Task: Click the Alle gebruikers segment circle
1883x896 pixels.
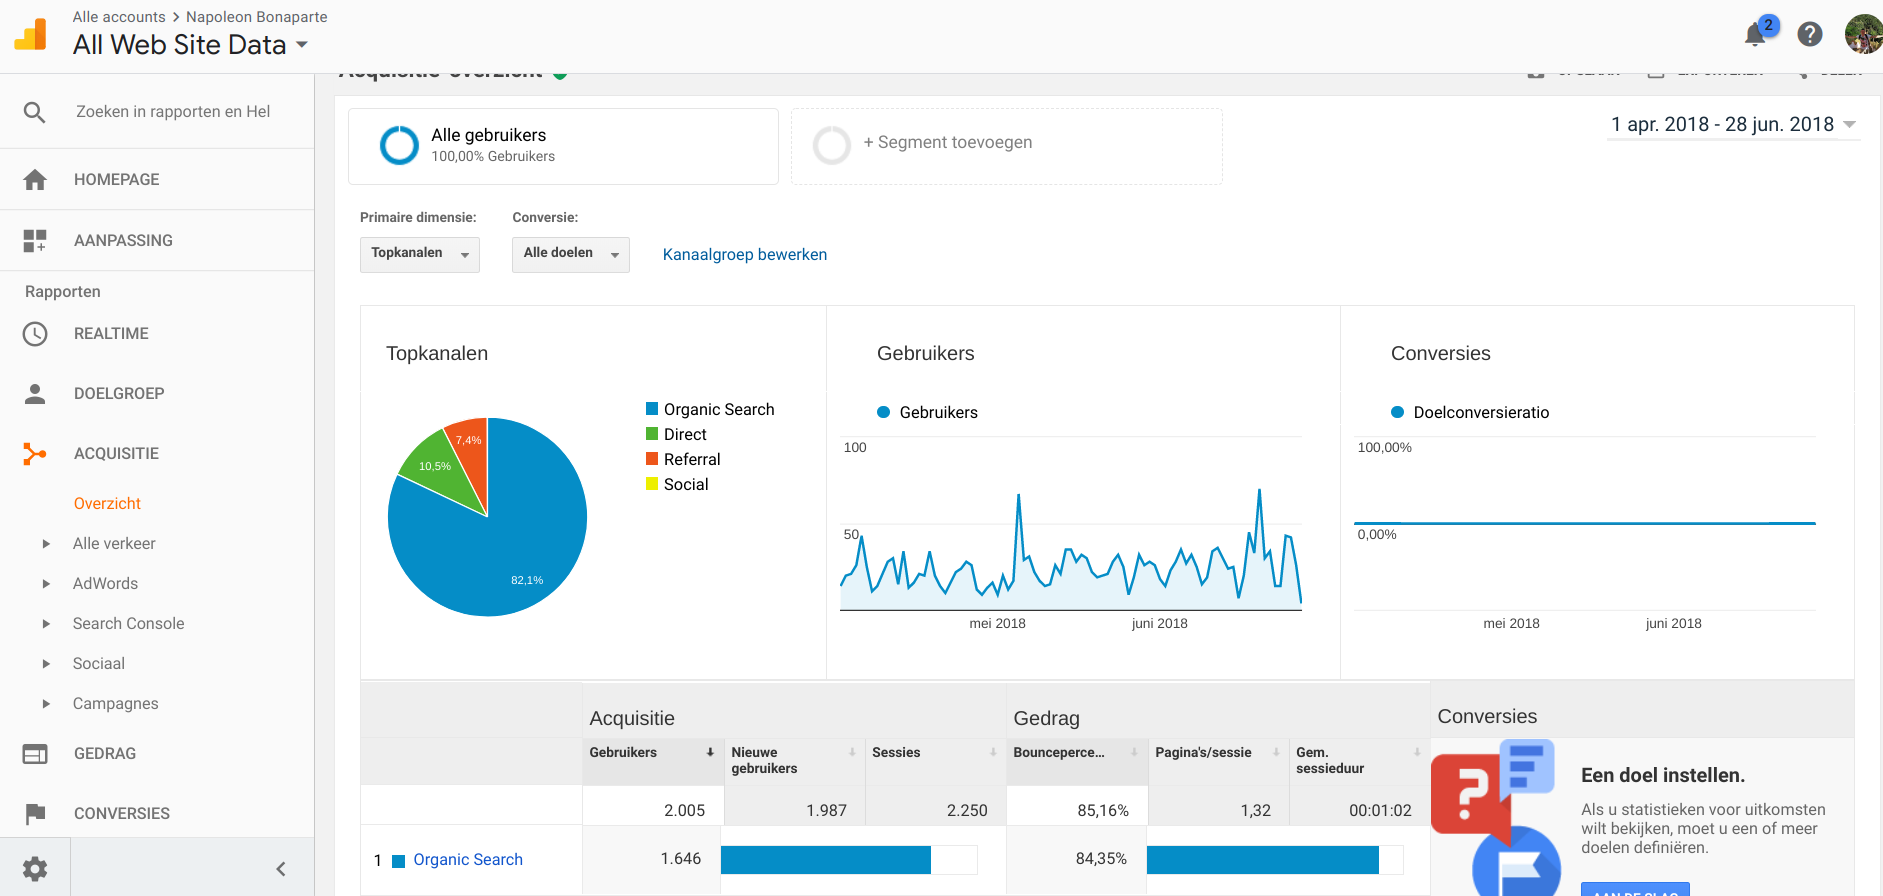Action: click(399, 145)
